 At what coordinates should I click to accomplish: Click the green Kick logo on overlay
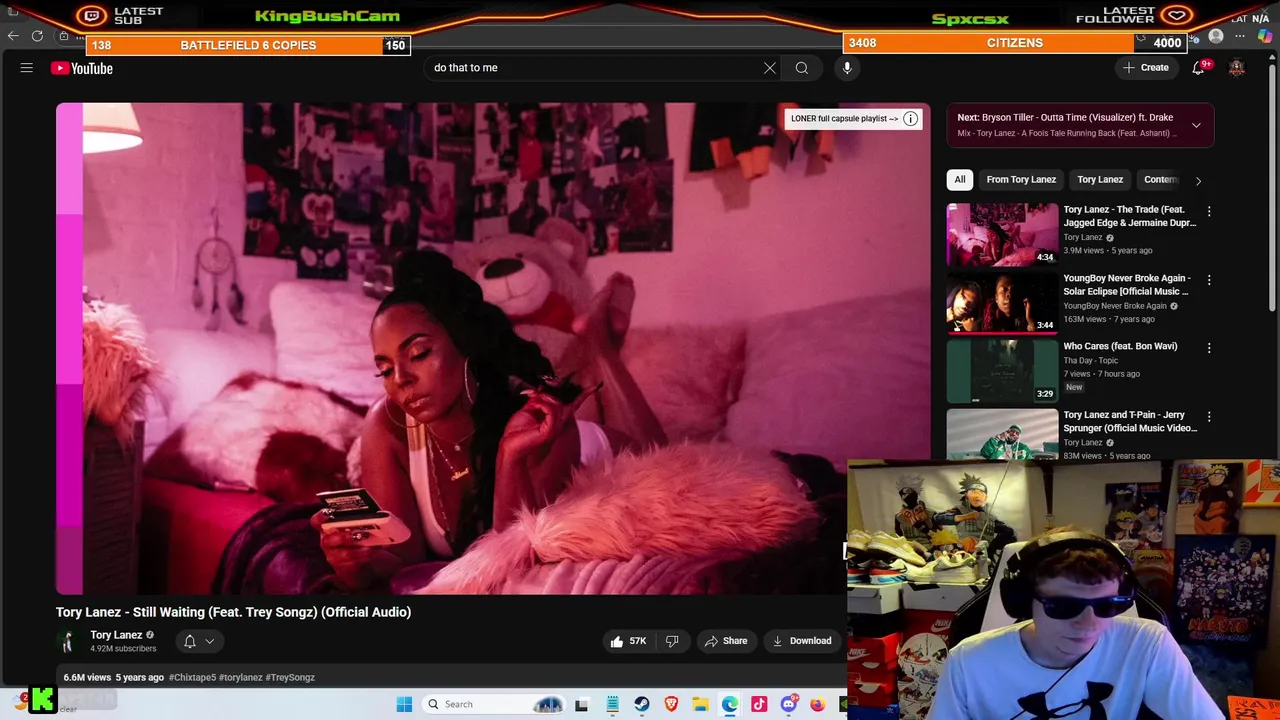[42, 700]
